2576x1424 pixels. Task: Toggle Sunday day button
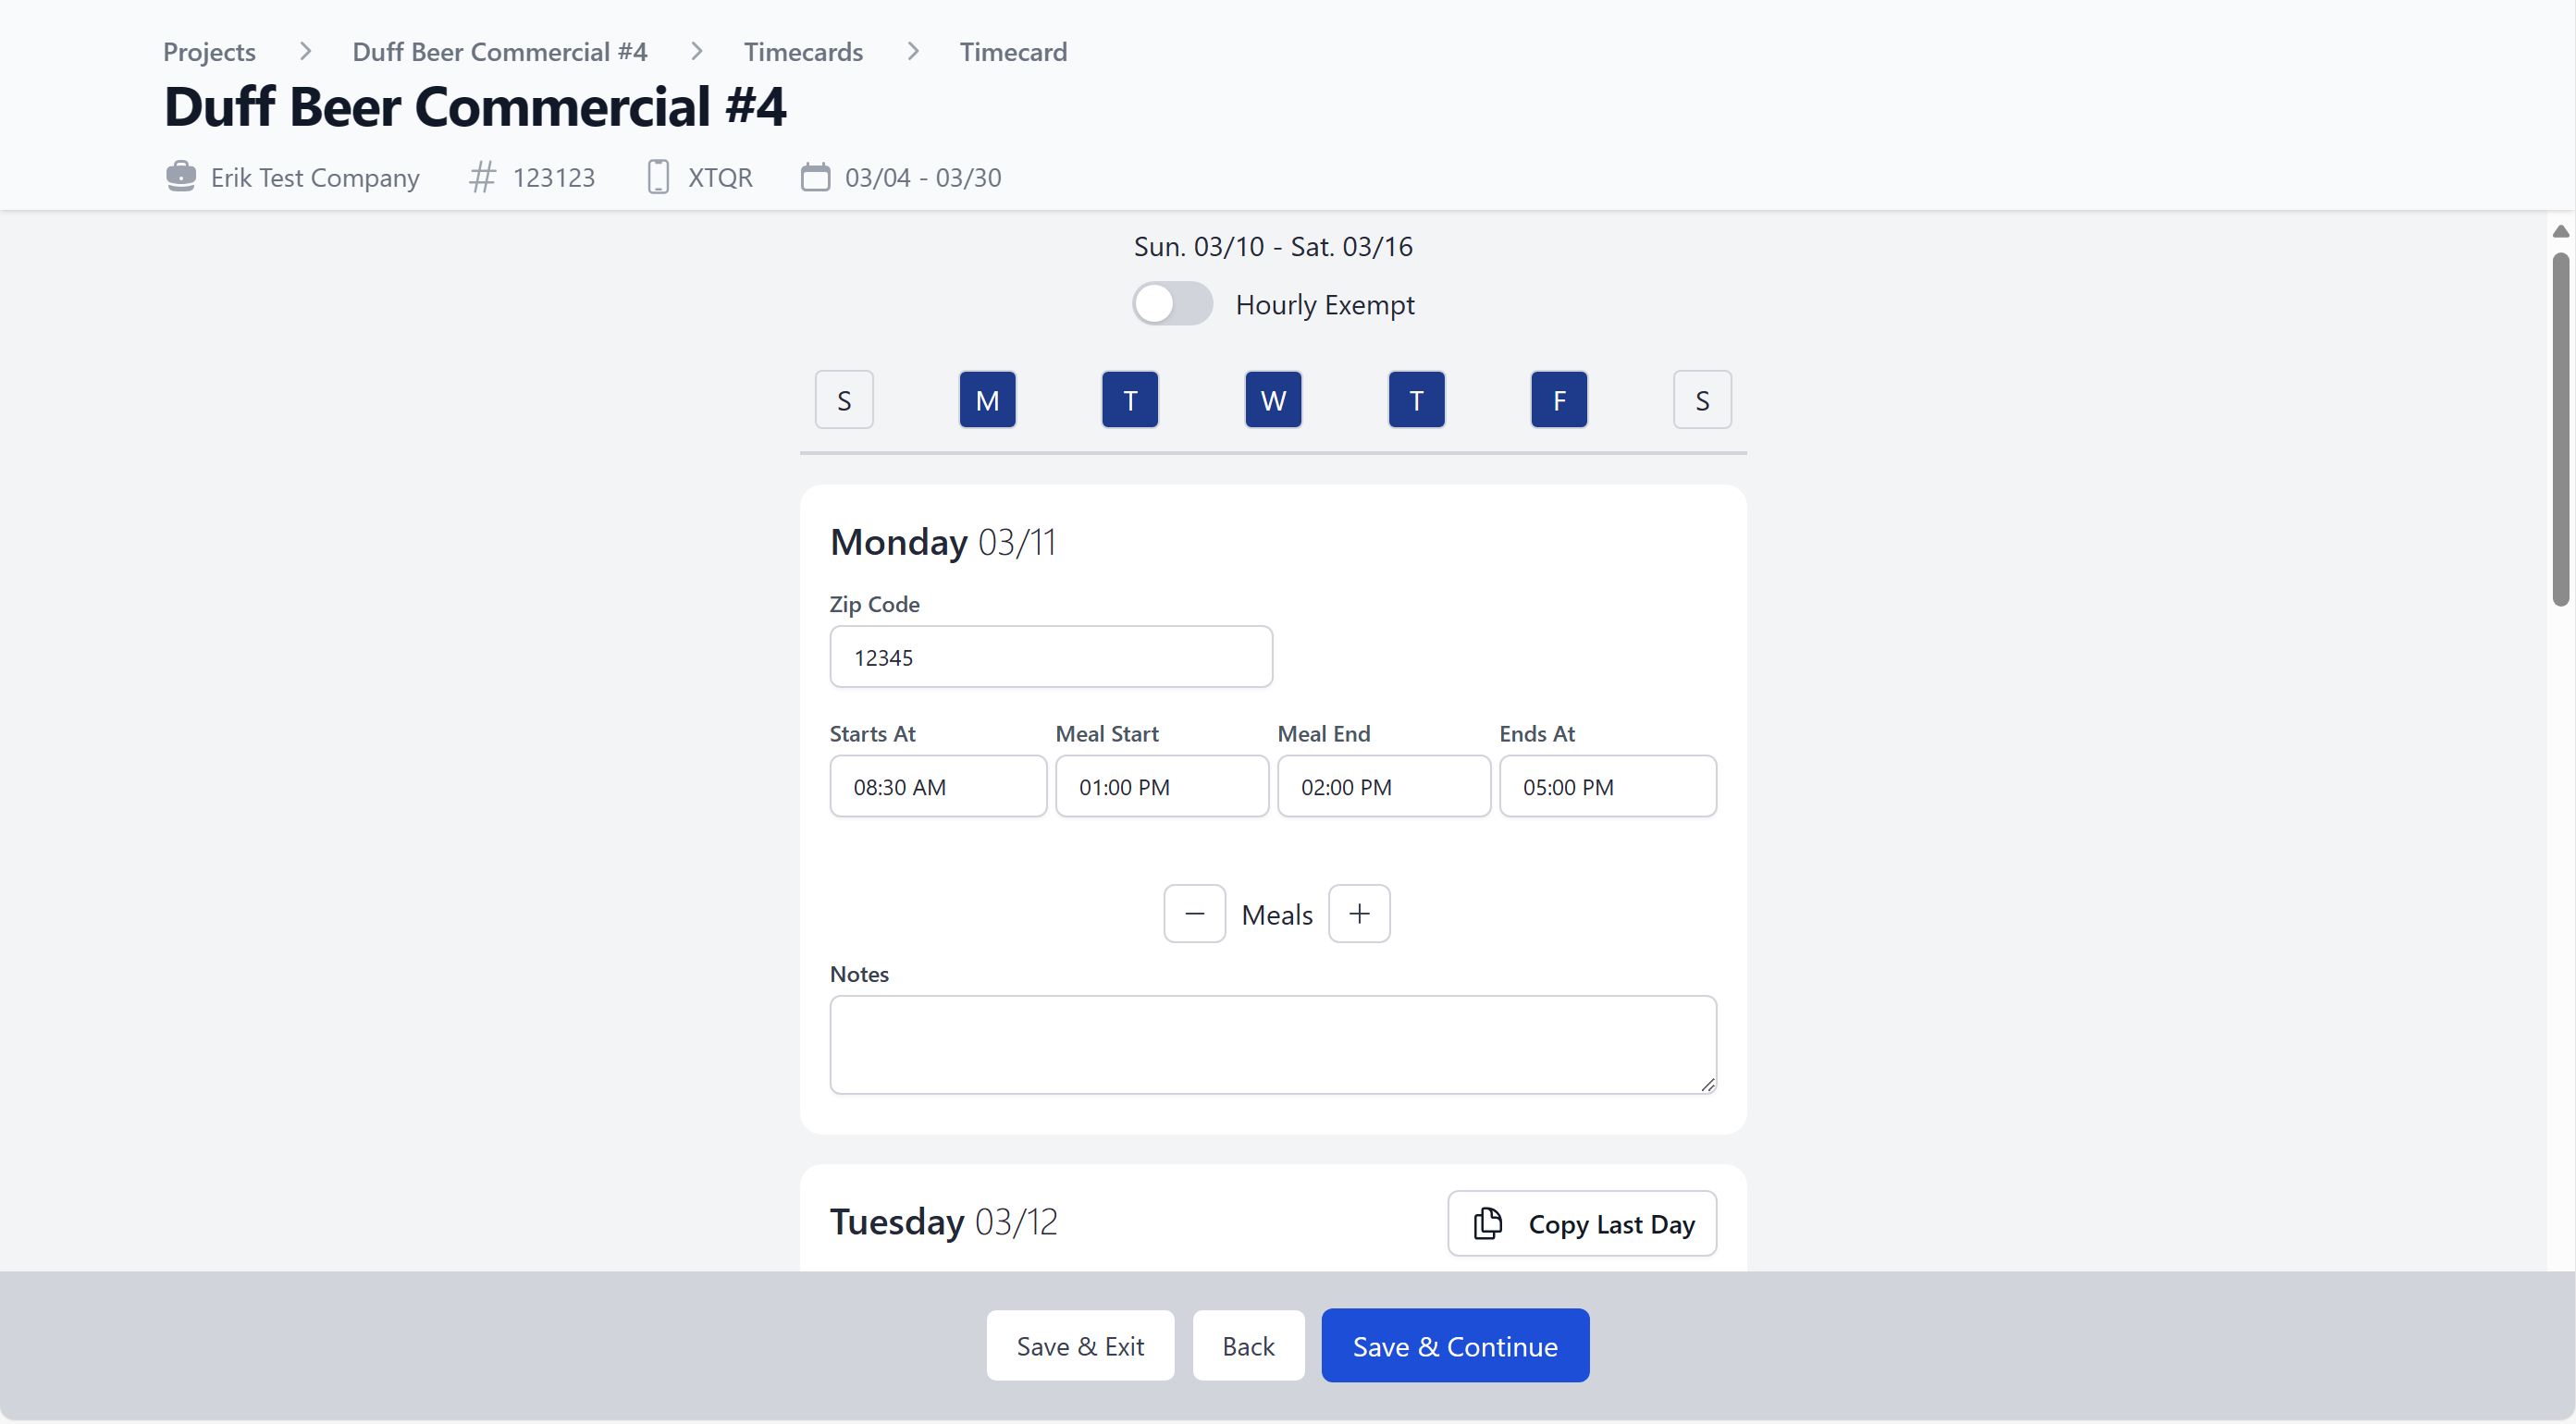pyautogui.click(x=844, y=400)
